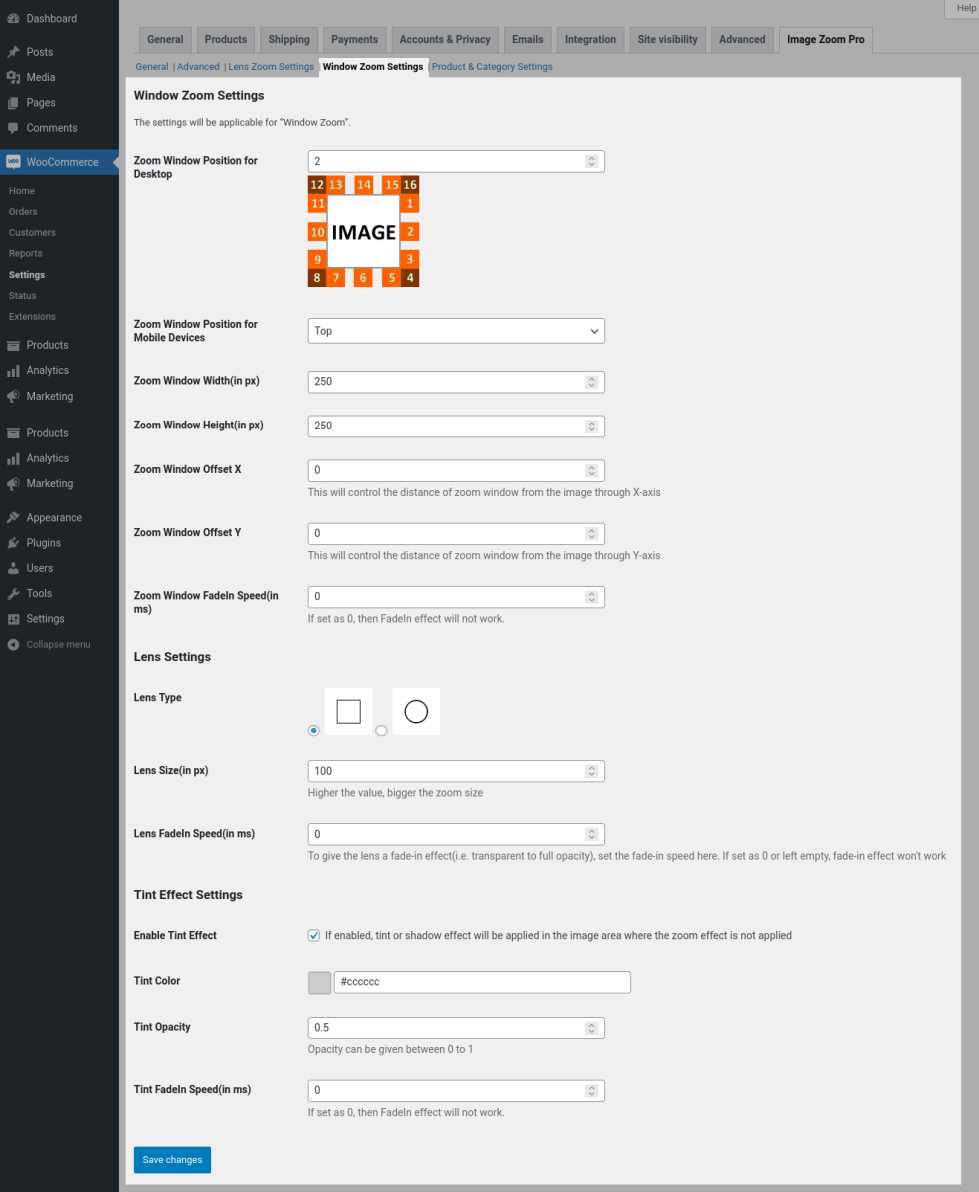Screen dimensions: 979x1192
Task: Click the Settings sliders icon in sidebar
Action: (13, 619)
